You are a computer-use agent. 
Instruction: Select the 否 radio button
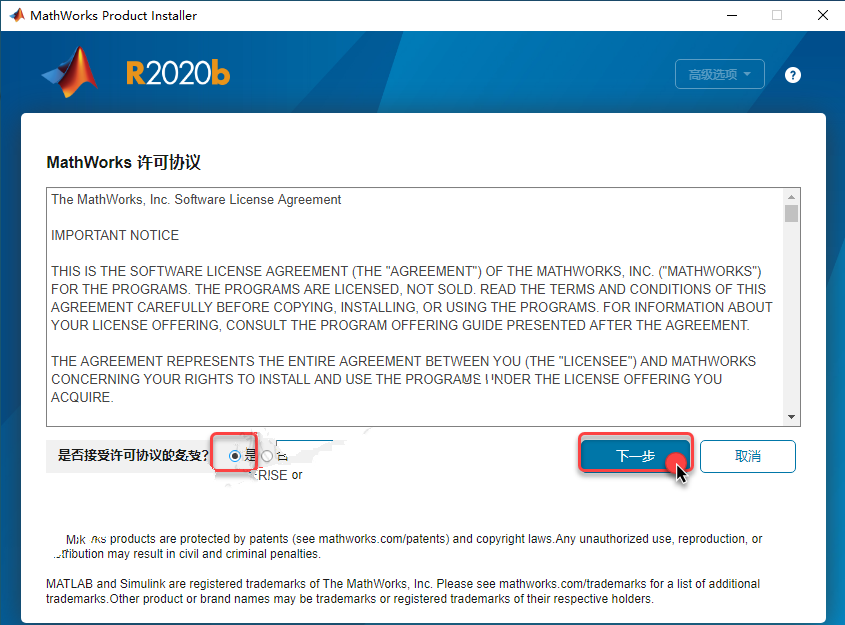[x=267, y=456]
